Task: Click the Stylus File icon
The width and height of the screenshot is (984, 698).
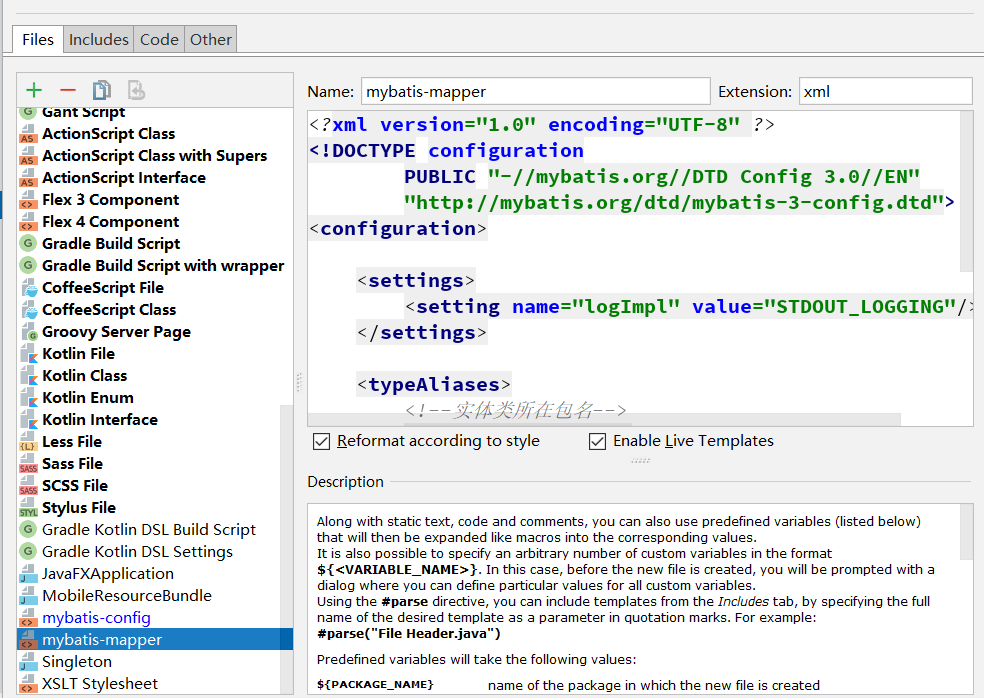Action: point(28,508)
